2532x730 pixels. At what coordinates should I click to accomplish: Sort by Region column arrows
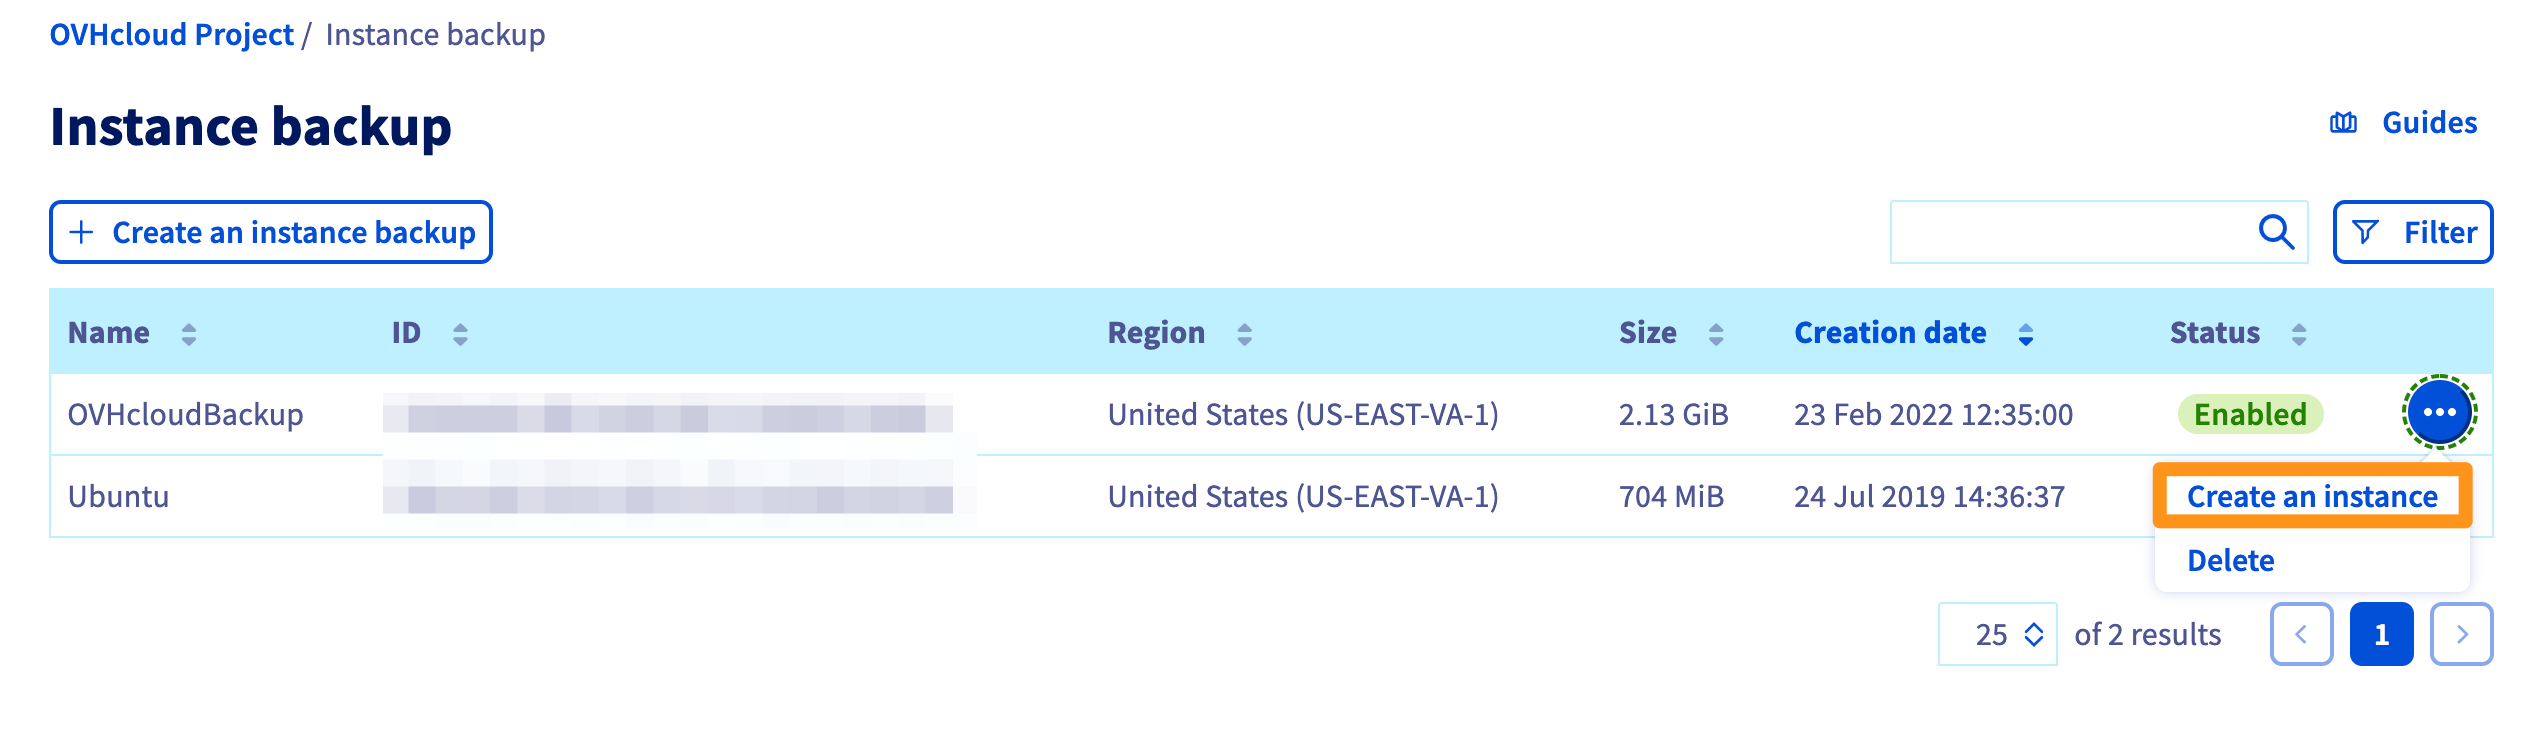point(1244,334)
